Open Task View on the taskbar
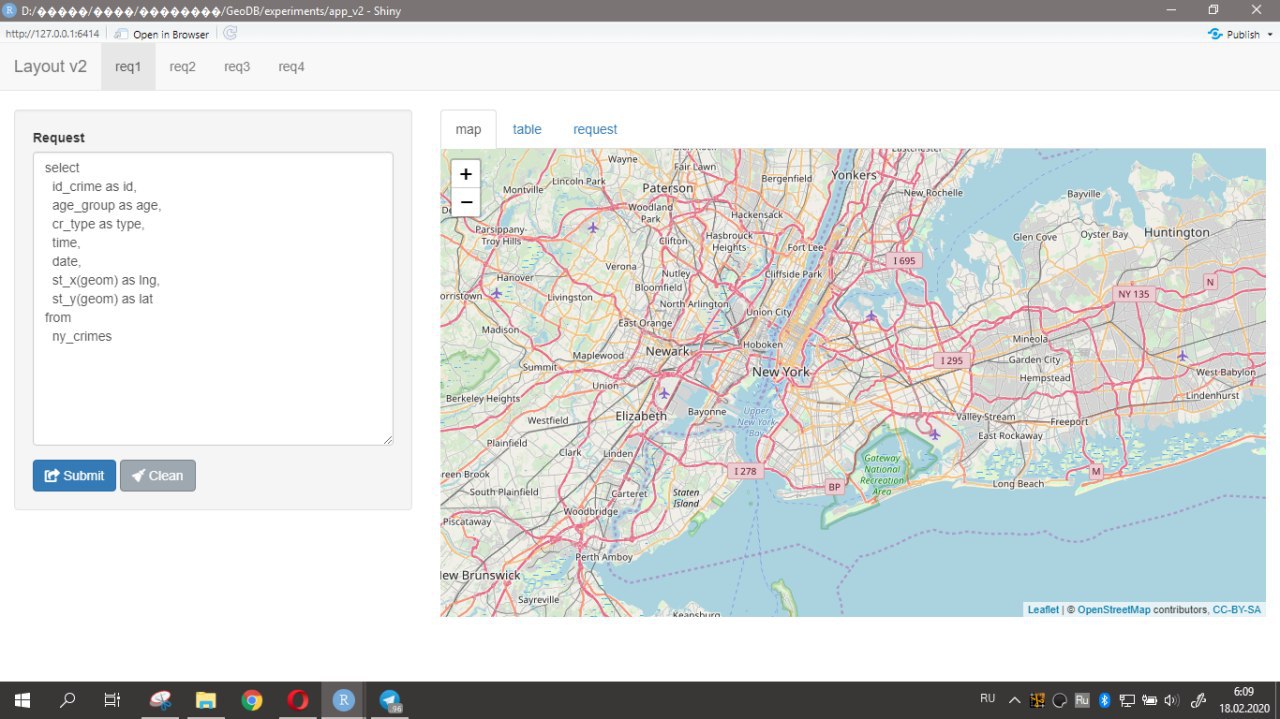 112,700
